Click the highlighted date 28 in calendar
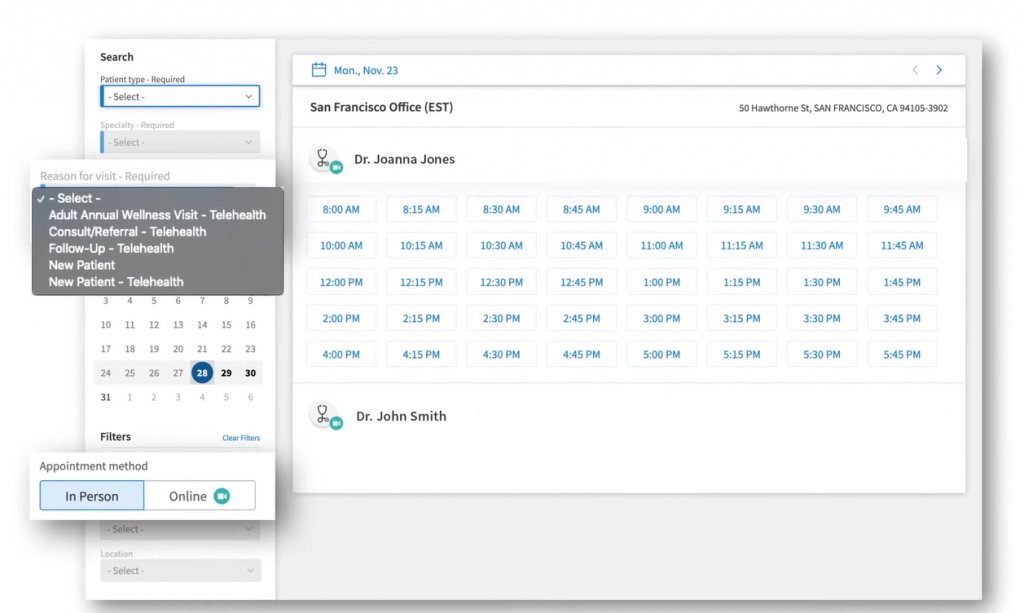Viewport: 1024px width, 613px height. (202, 373)
